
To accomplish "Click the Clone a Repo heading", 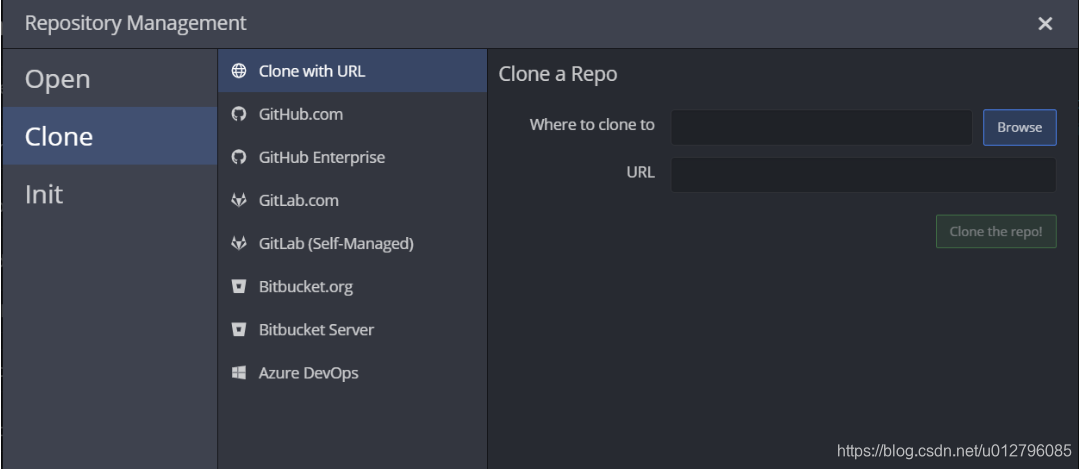I will tap(558, 74).
